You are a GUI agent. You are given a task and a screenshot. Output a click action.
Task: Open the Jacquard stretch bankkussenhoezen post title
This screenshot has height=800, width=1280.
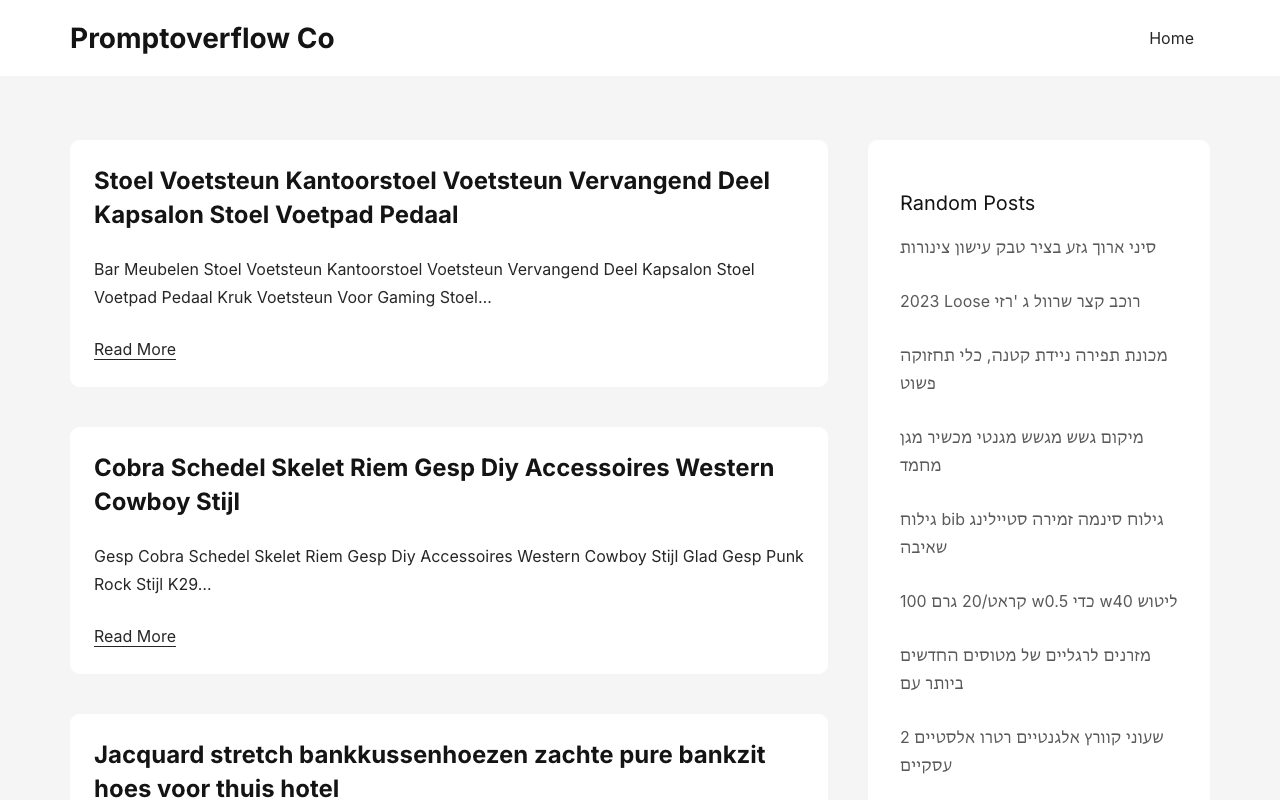pos(430,771)
